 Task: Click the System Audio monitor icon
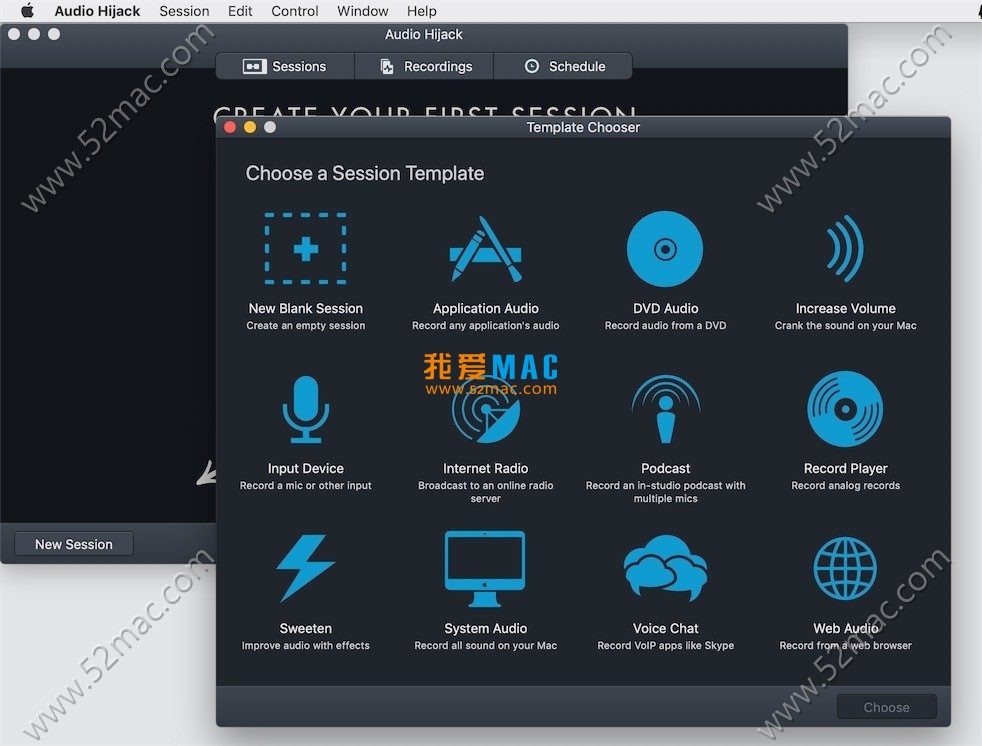click(x=485, y=569)
